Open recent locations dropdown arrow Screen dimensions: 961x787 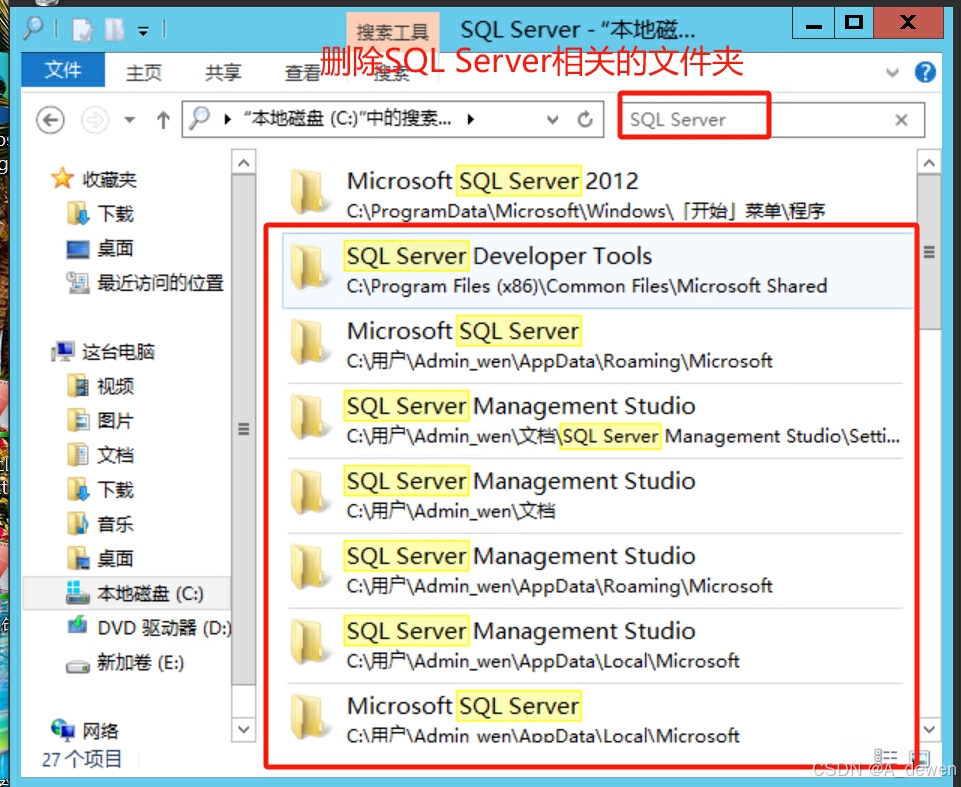click(x=129, y=120)
